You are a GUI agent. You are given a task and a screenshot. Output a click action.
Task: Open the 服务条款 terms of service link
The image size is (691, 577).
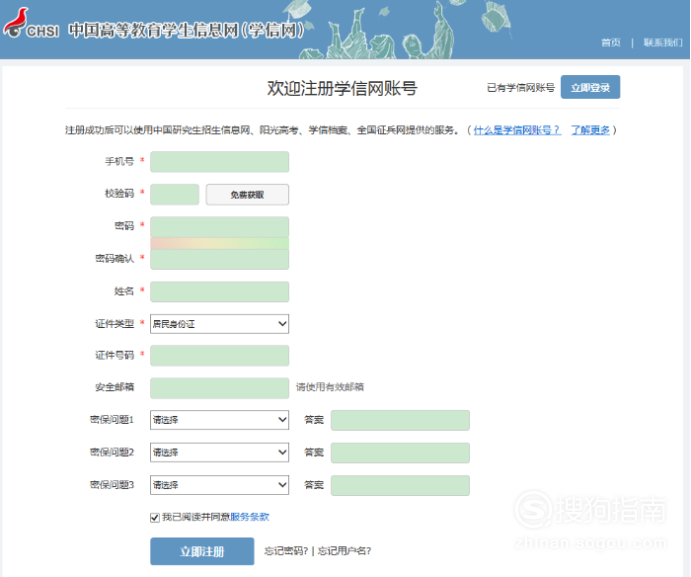coord(250,517)
